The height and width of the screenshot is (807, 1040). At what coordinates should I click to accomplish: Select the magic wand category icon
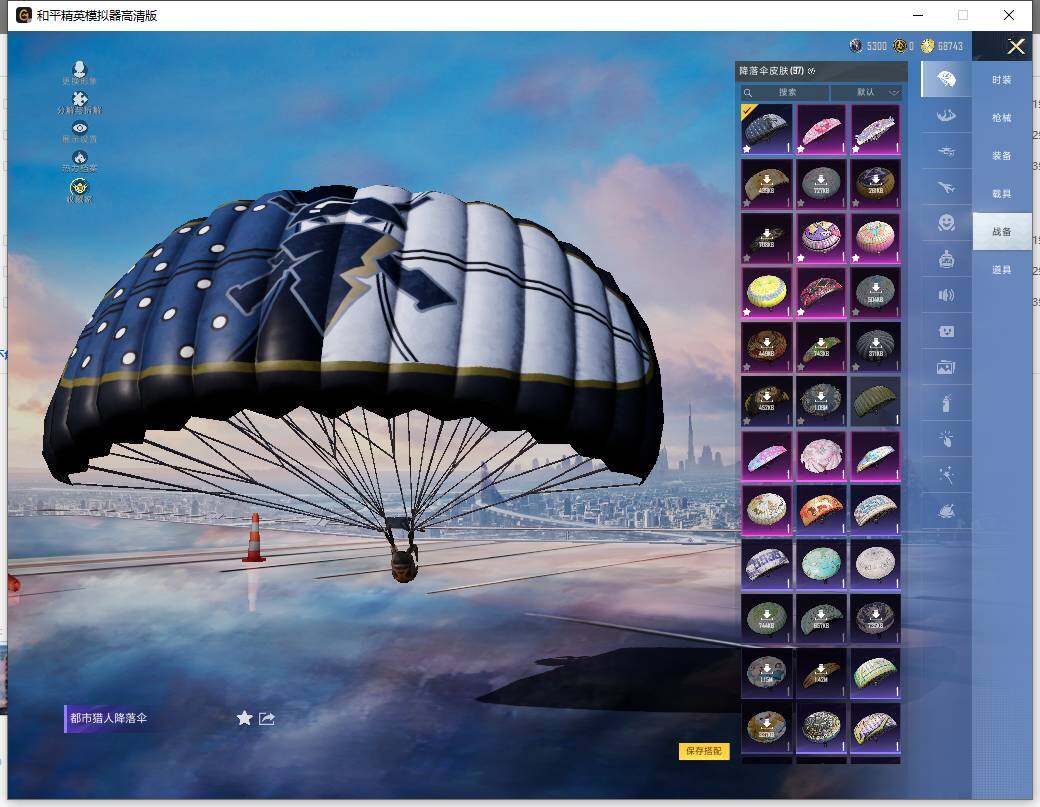(946, 475)
